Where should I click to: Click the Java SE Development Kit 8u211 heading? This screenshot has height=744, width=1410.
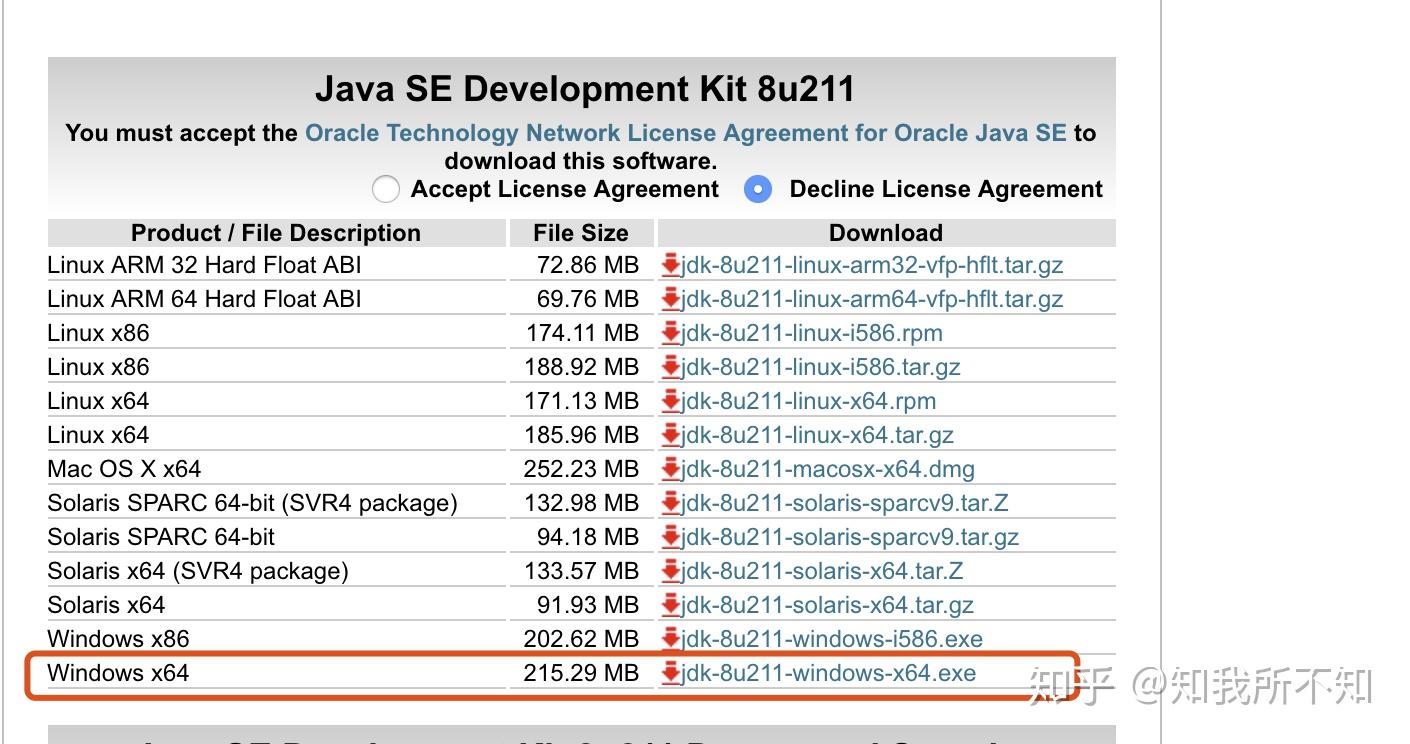click(x=585, y=89)
